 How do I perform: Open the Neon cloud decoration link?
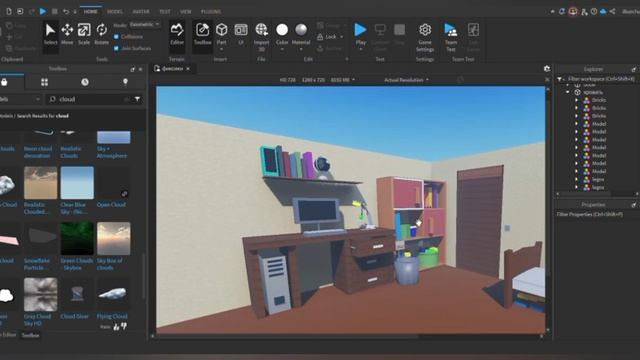pyautogui.click(x=38, y=152)
